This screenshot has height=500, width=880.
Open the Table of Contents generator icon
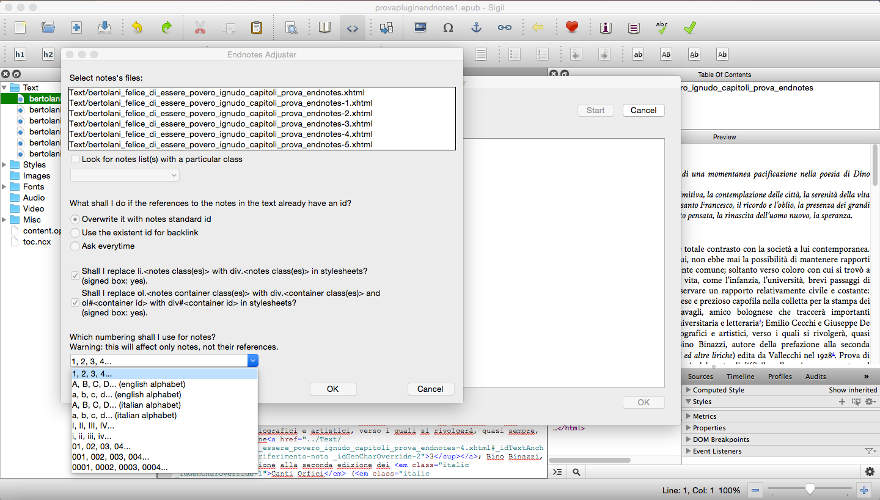(x=634, y=27)
